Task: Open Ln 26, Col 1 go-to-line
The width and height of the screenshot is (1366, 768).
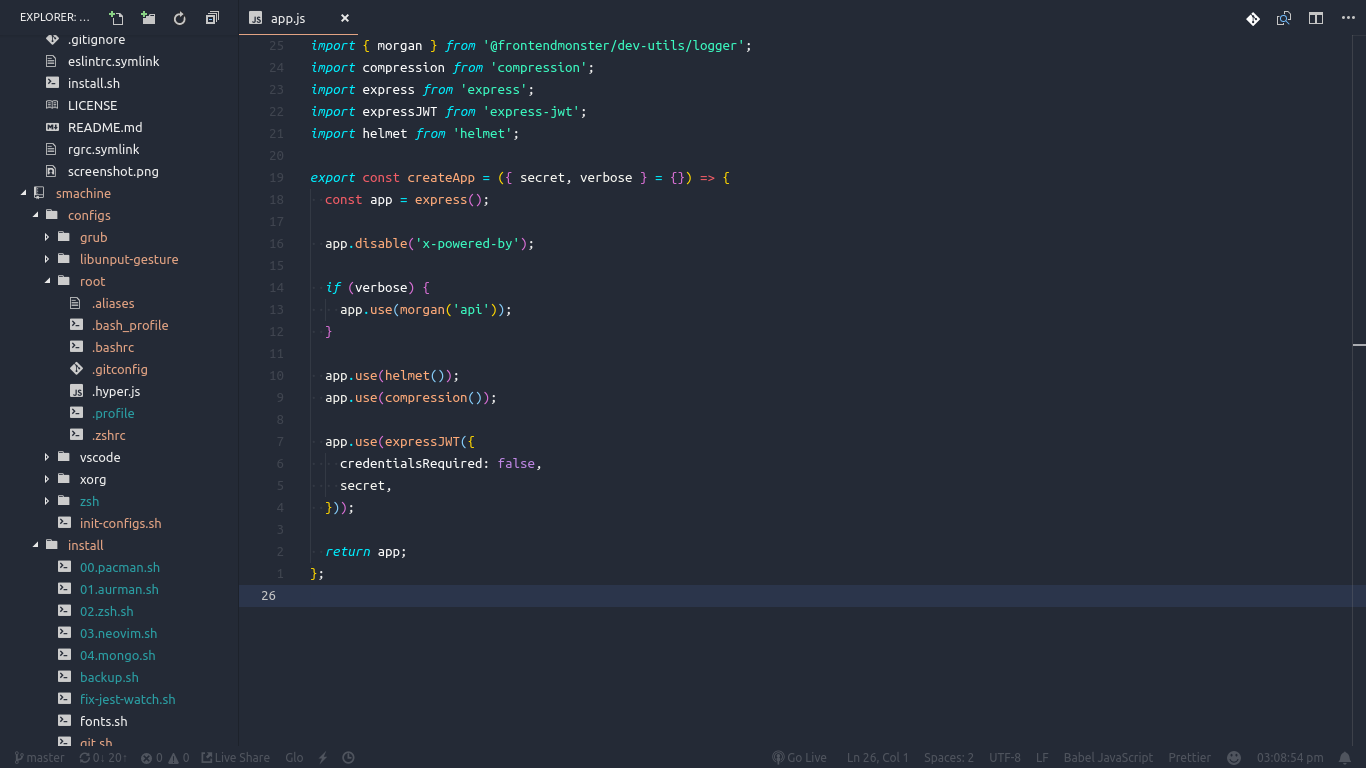Action: pyautogui.click(x=878, y=758)
